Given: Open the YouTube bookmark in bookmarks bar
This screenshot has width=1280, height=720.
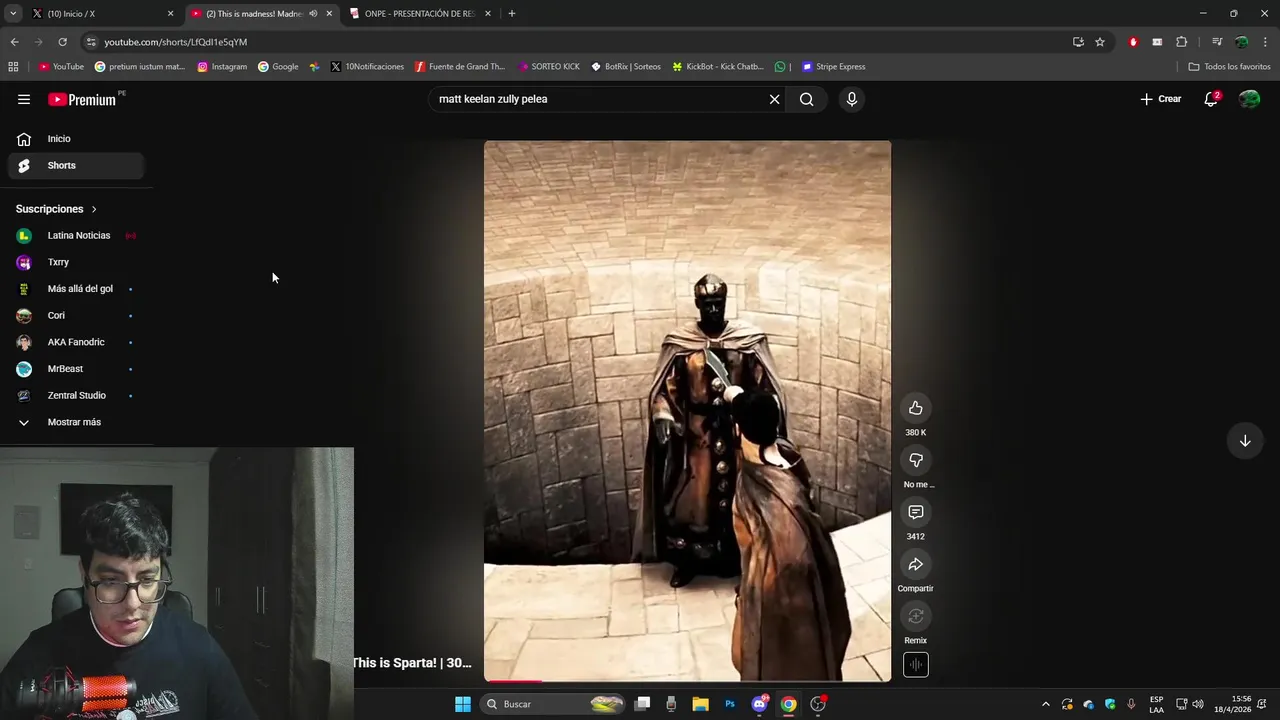Looking at the screenshot, I should 61,67.
